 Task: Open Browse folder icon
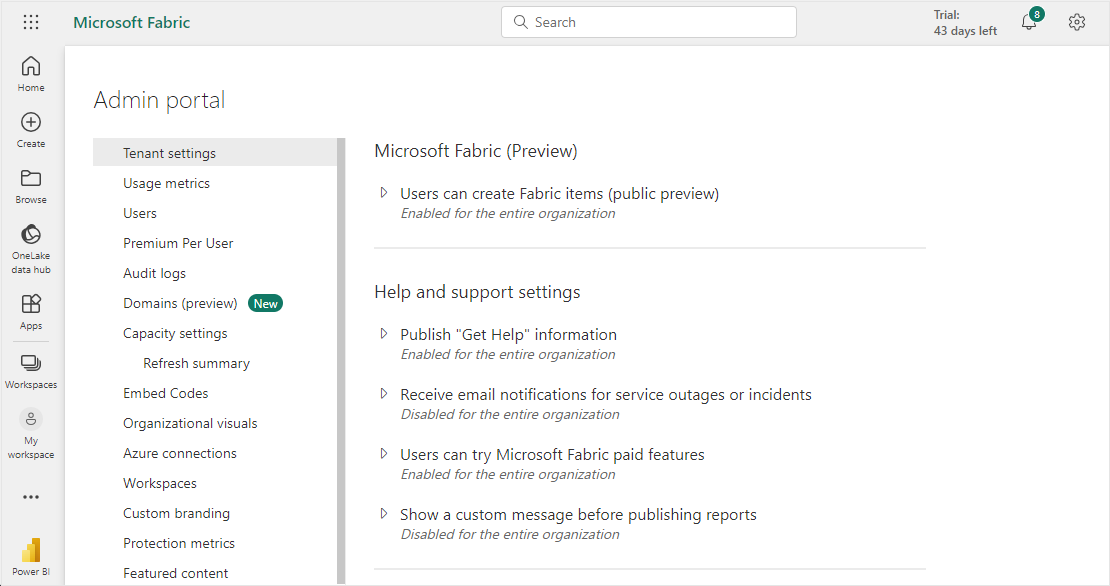click(31, 185)
